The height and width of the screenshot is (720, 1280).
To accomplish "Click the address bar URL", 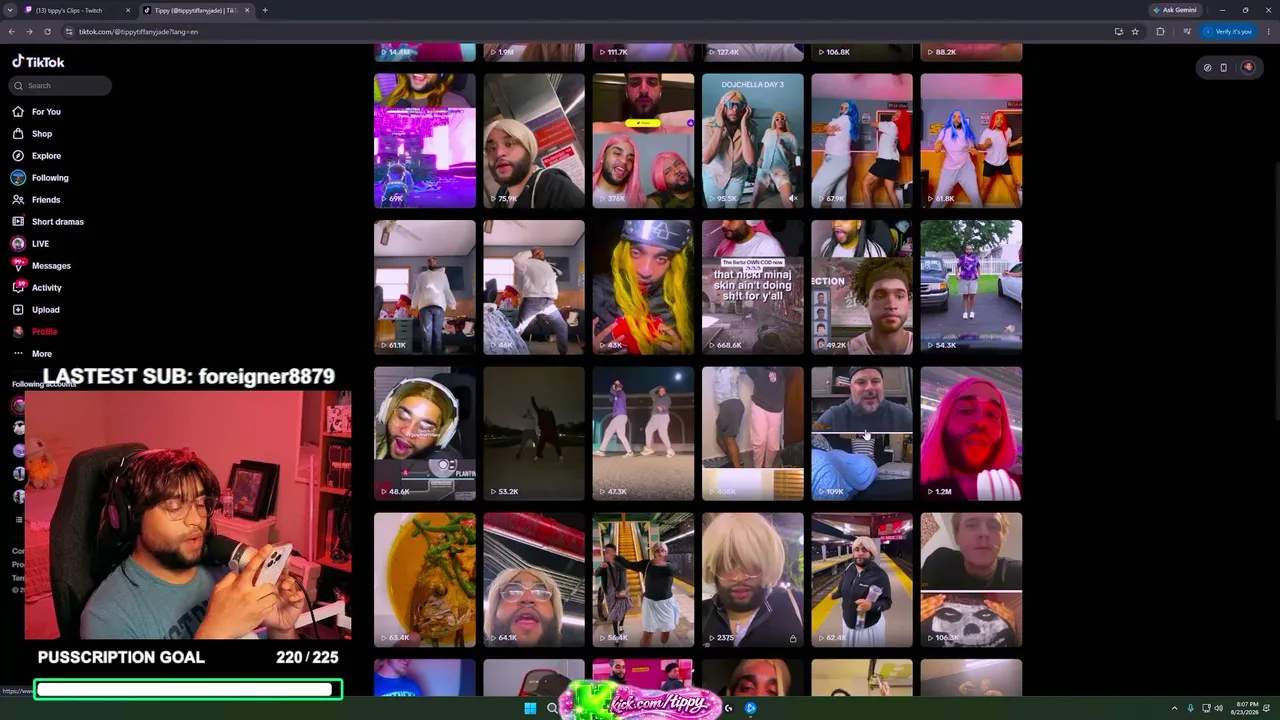I will point(138,32).
